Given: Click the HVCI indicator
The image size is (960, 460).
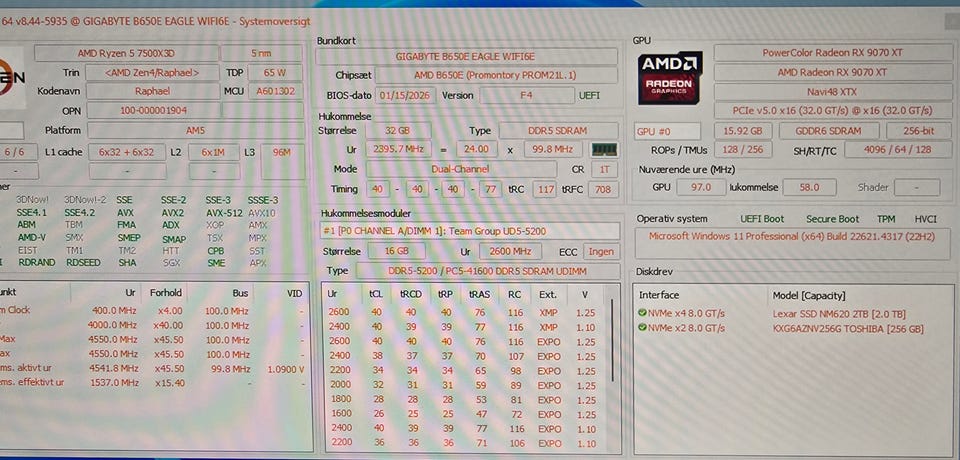Looking at the screenshot, I should tap(925, 219).
